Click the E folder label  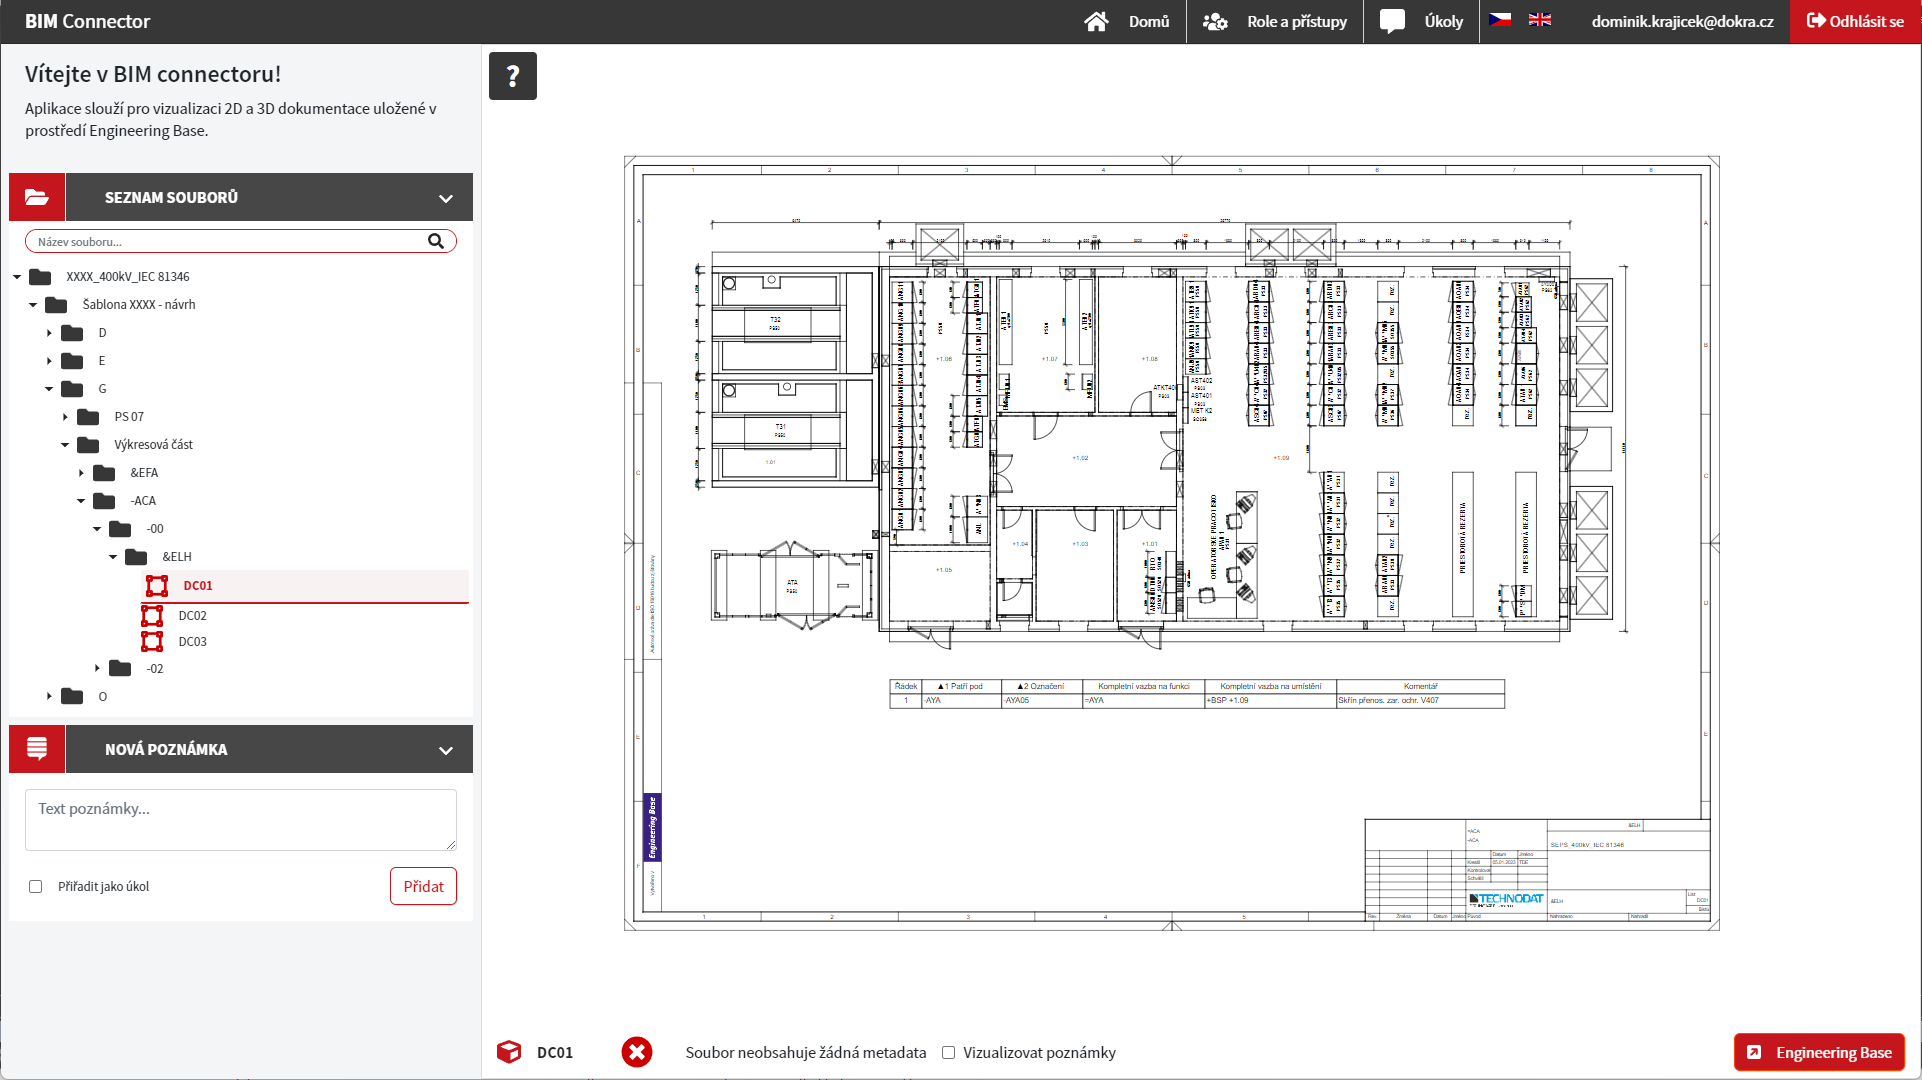102,361
